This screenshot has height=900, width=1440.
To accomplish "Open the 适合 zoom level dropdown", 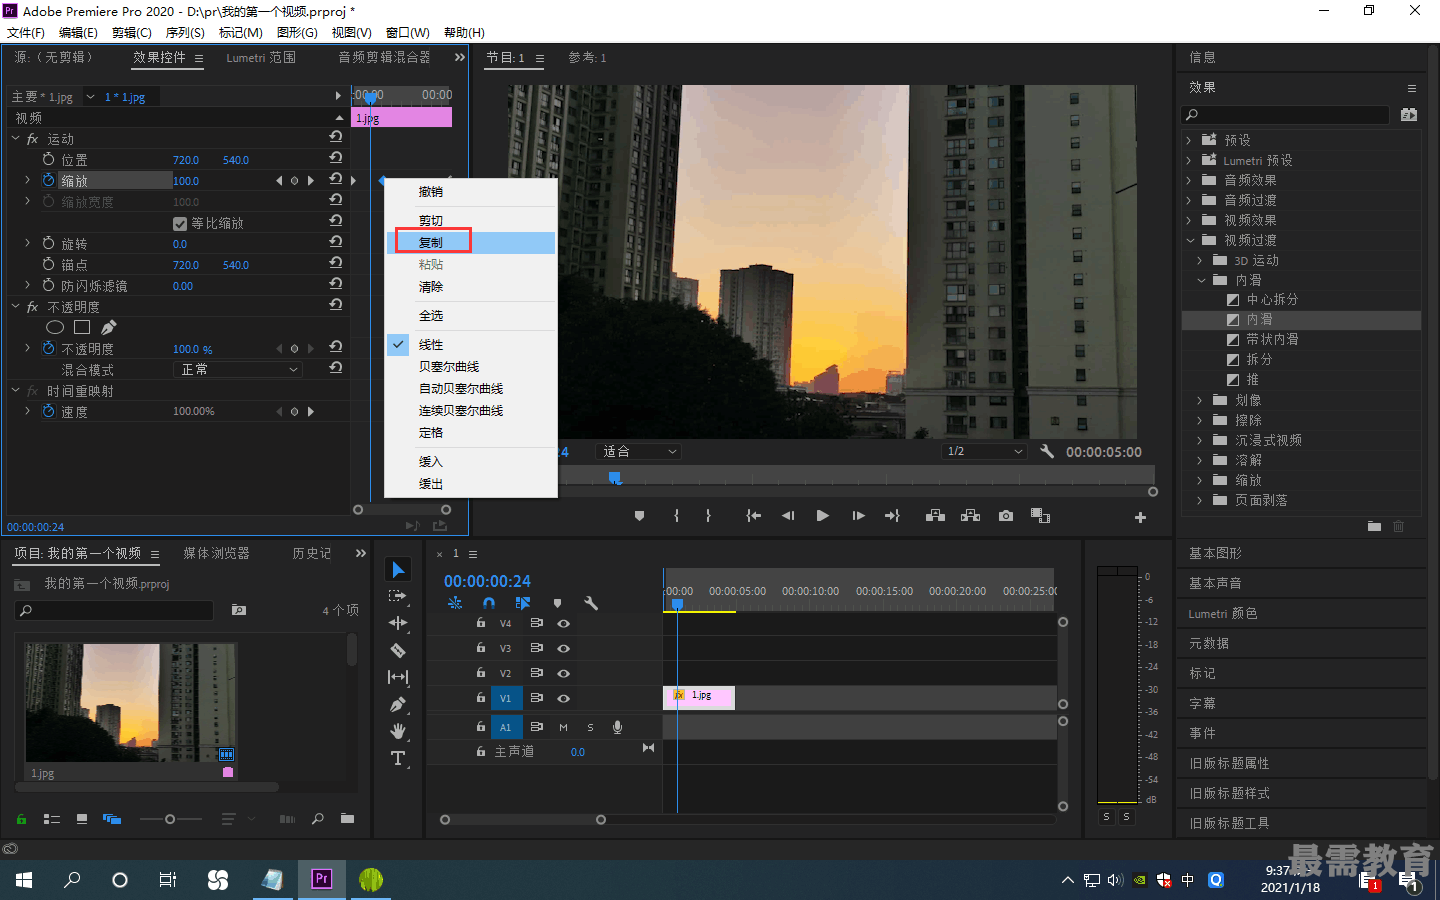I will coord(638,451).
